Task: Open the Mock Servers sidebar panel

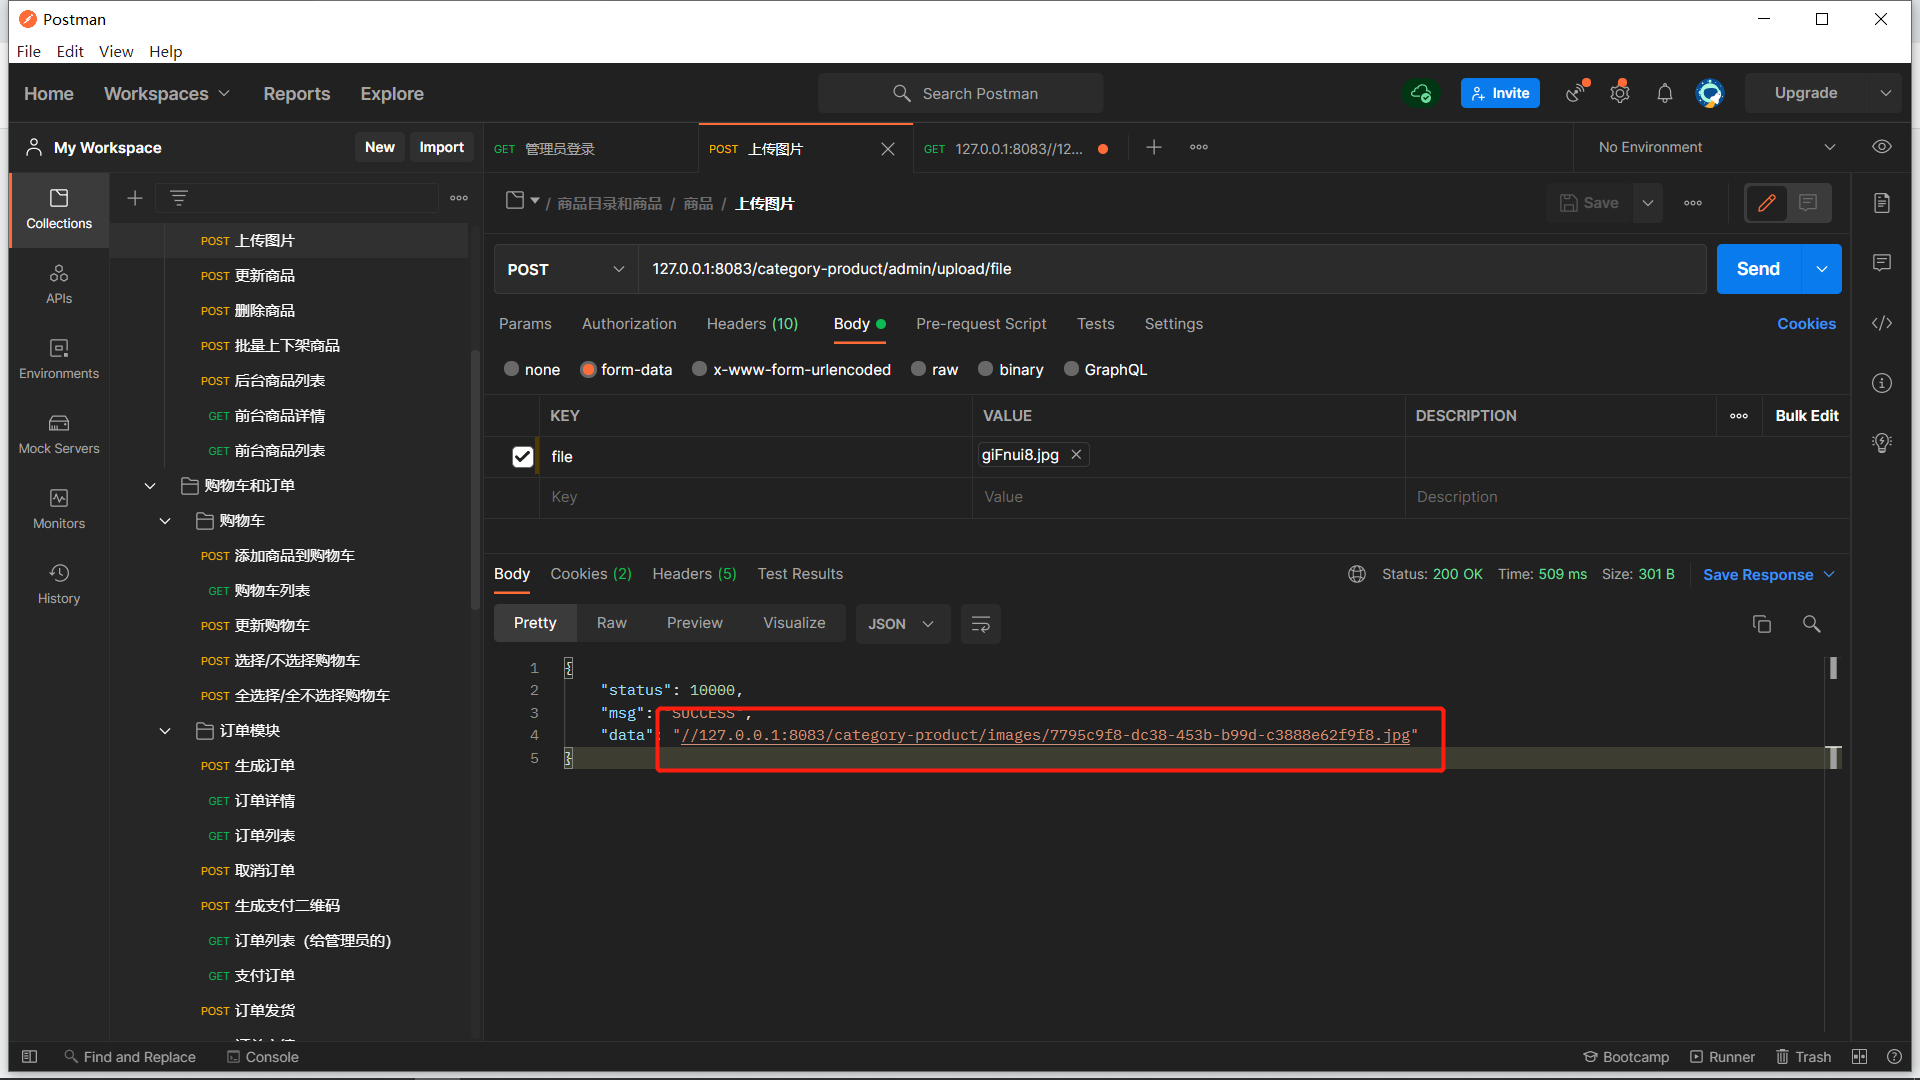Action: coord(59,434)
